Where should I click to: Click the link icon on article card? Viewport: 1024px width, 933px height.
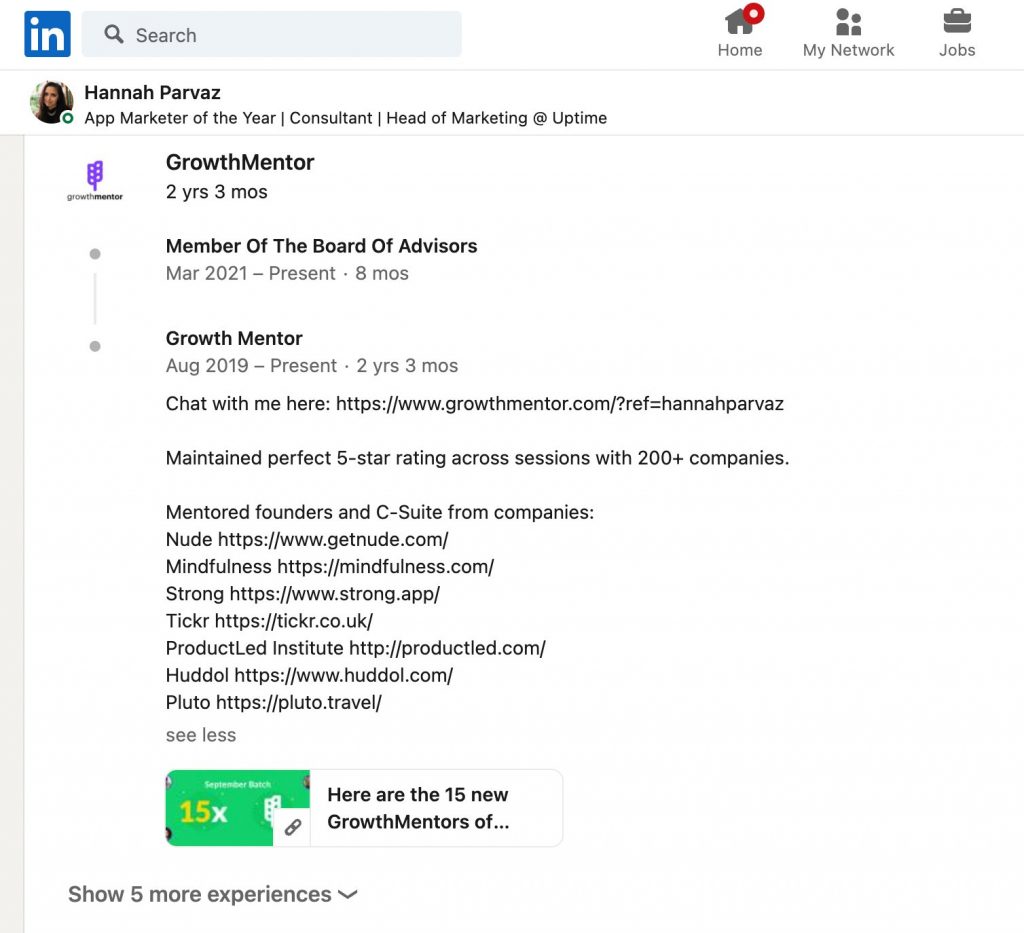pyautogui.click(x=292, y=827)
